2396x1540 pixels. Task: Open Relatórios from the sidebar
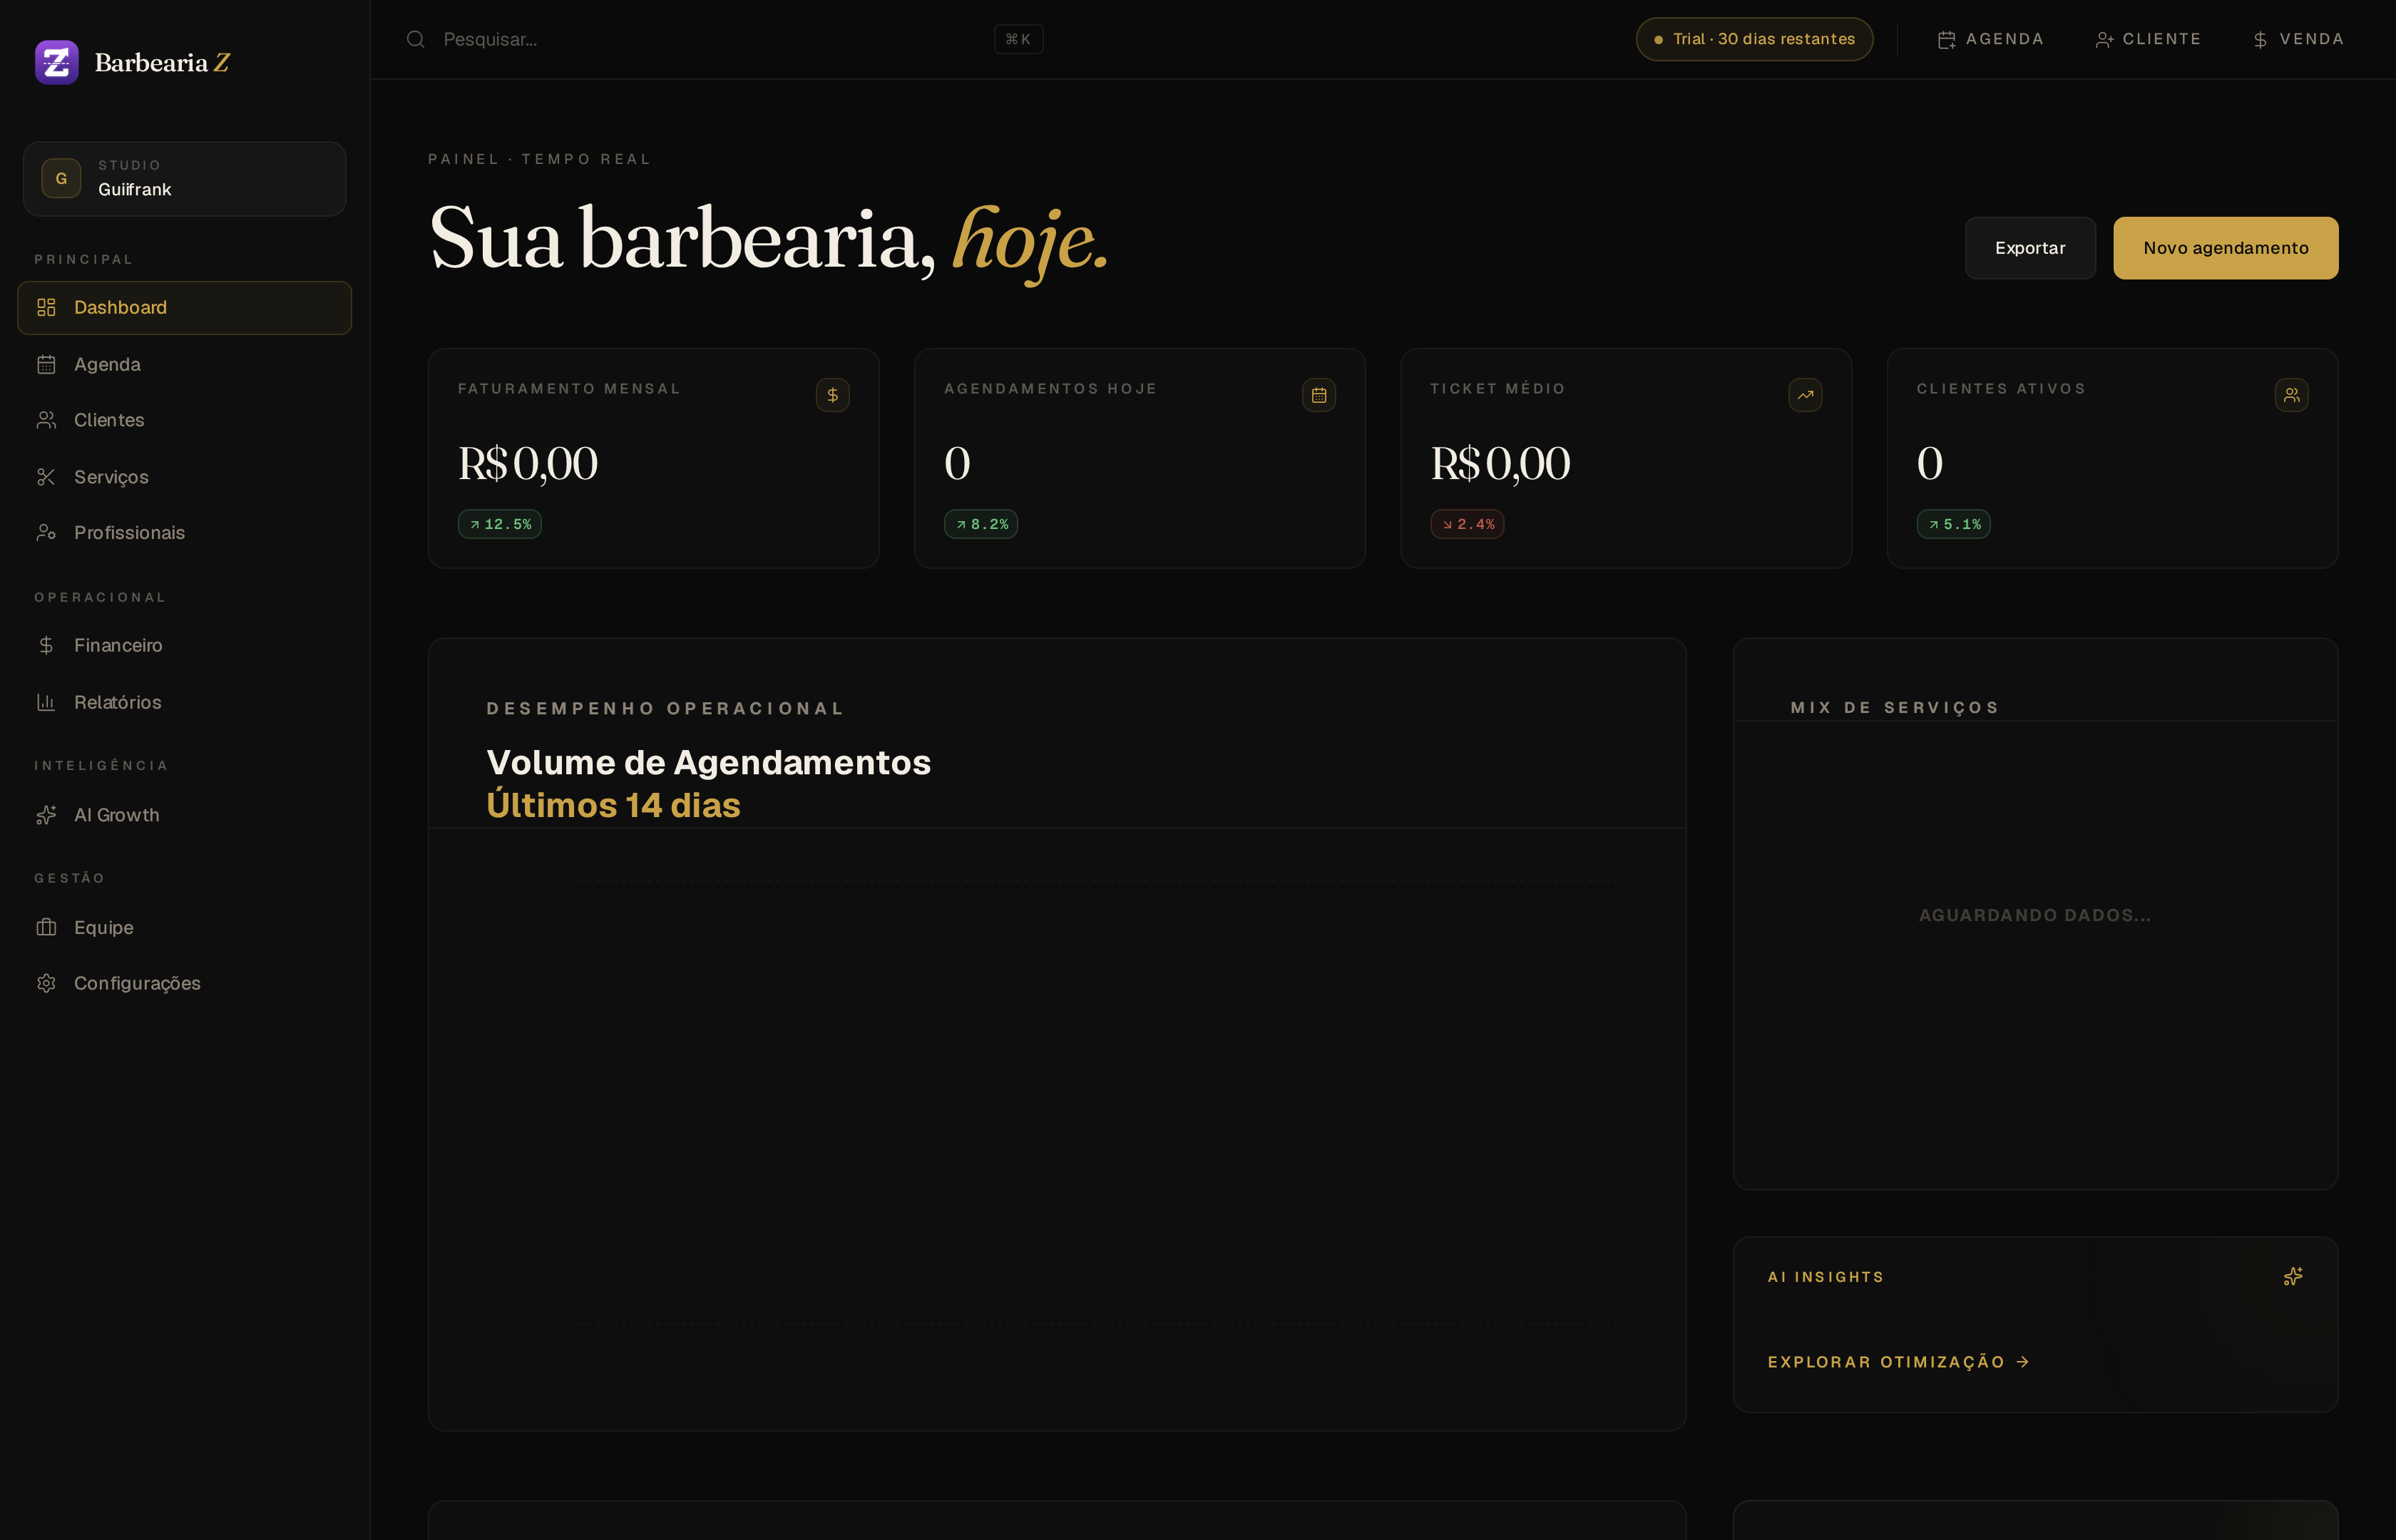coord(185,702)
